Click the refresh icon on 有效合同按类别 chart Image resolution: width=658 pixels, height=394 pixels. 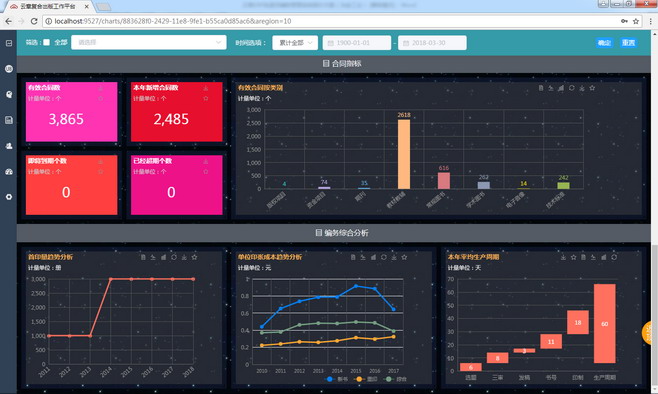click(x=572, y=88)
